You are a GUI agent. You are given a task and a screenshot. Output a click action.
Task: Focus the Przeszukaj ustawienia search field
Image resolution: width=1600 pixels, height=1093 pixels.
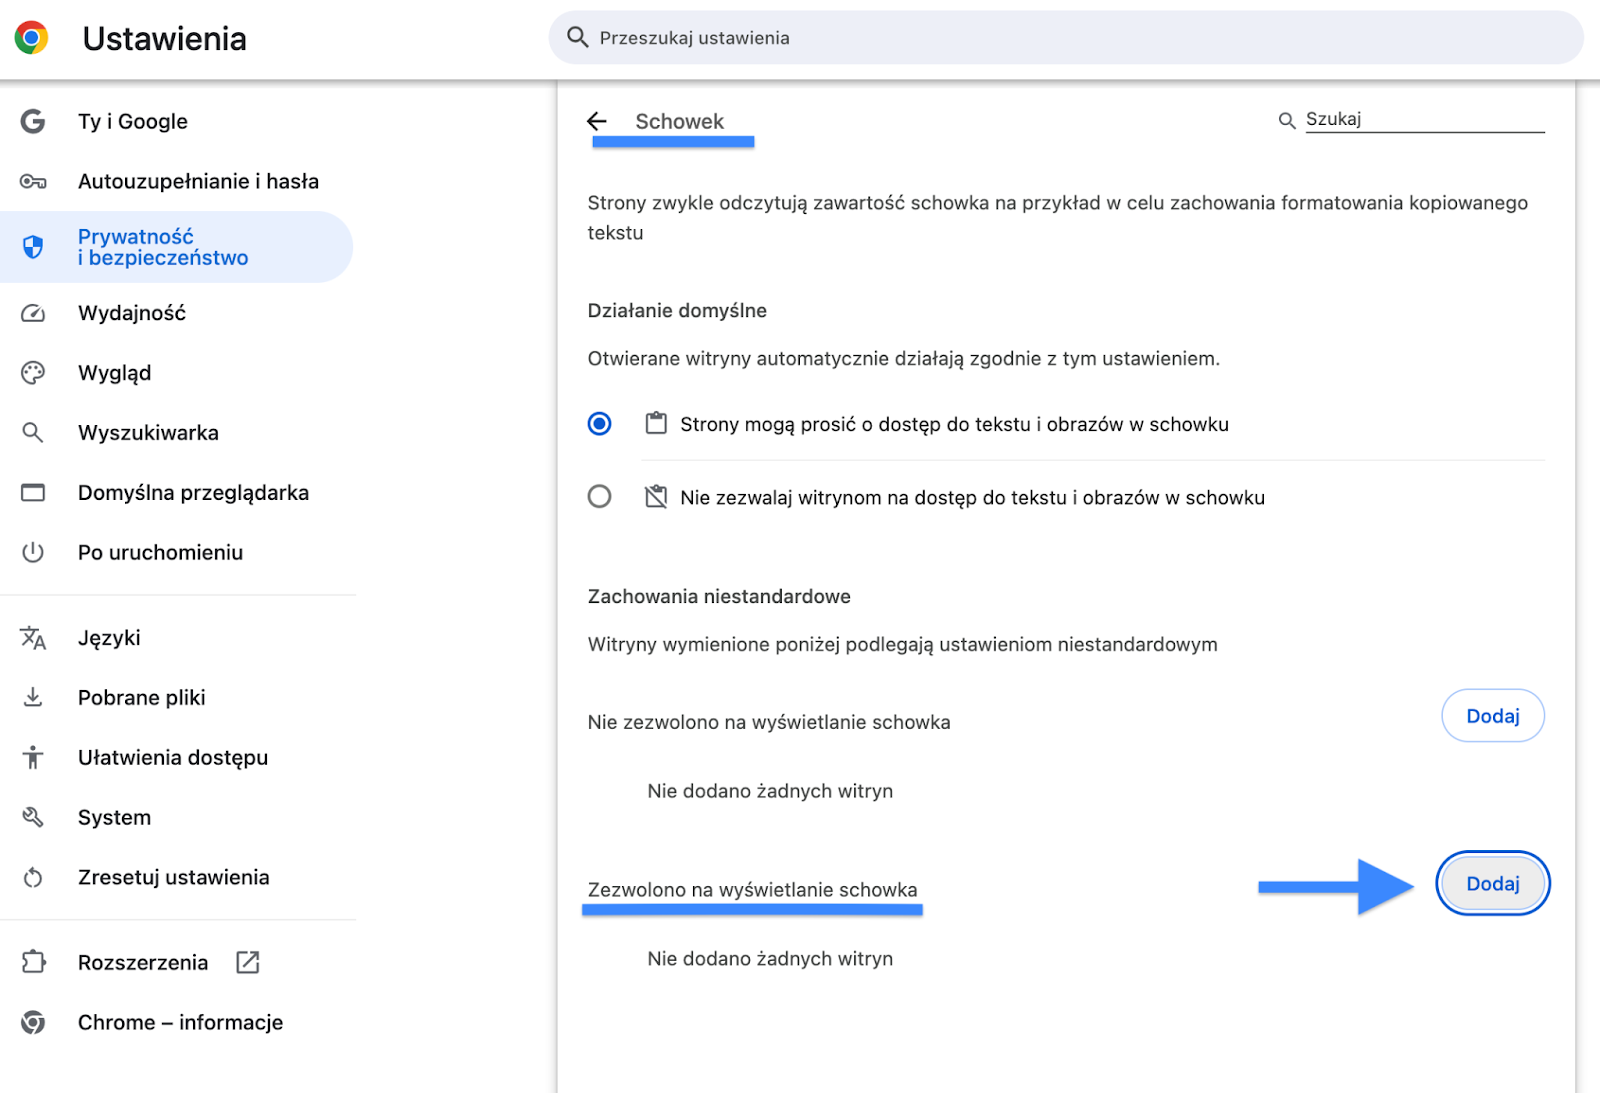coord(1066,38)
